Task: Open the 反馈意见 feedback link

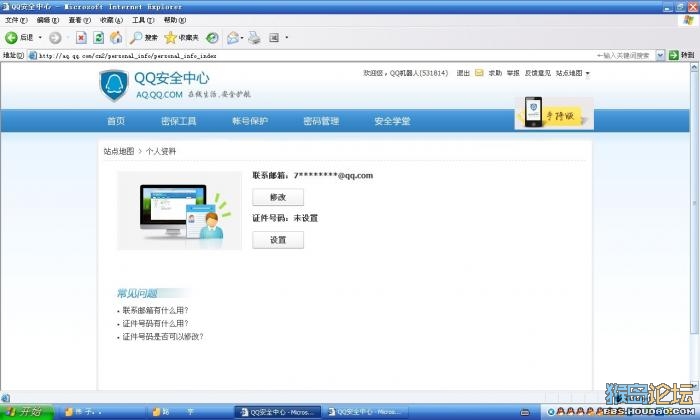Action: point(538,73)
